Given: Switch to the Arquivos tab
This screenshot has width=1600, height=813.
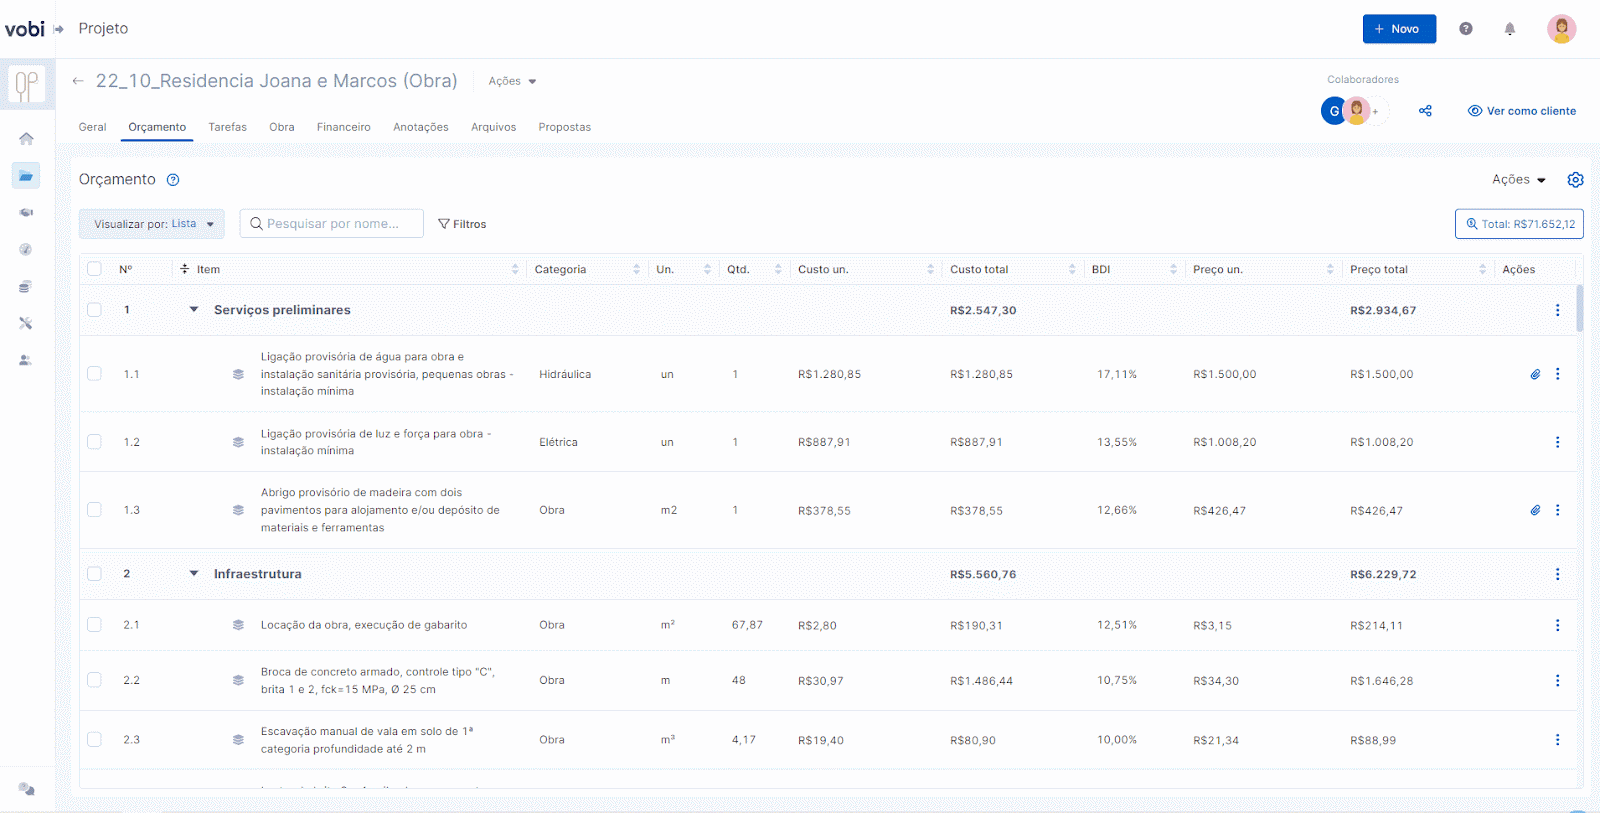Looking at the screenshot, I should click(494, 127).
